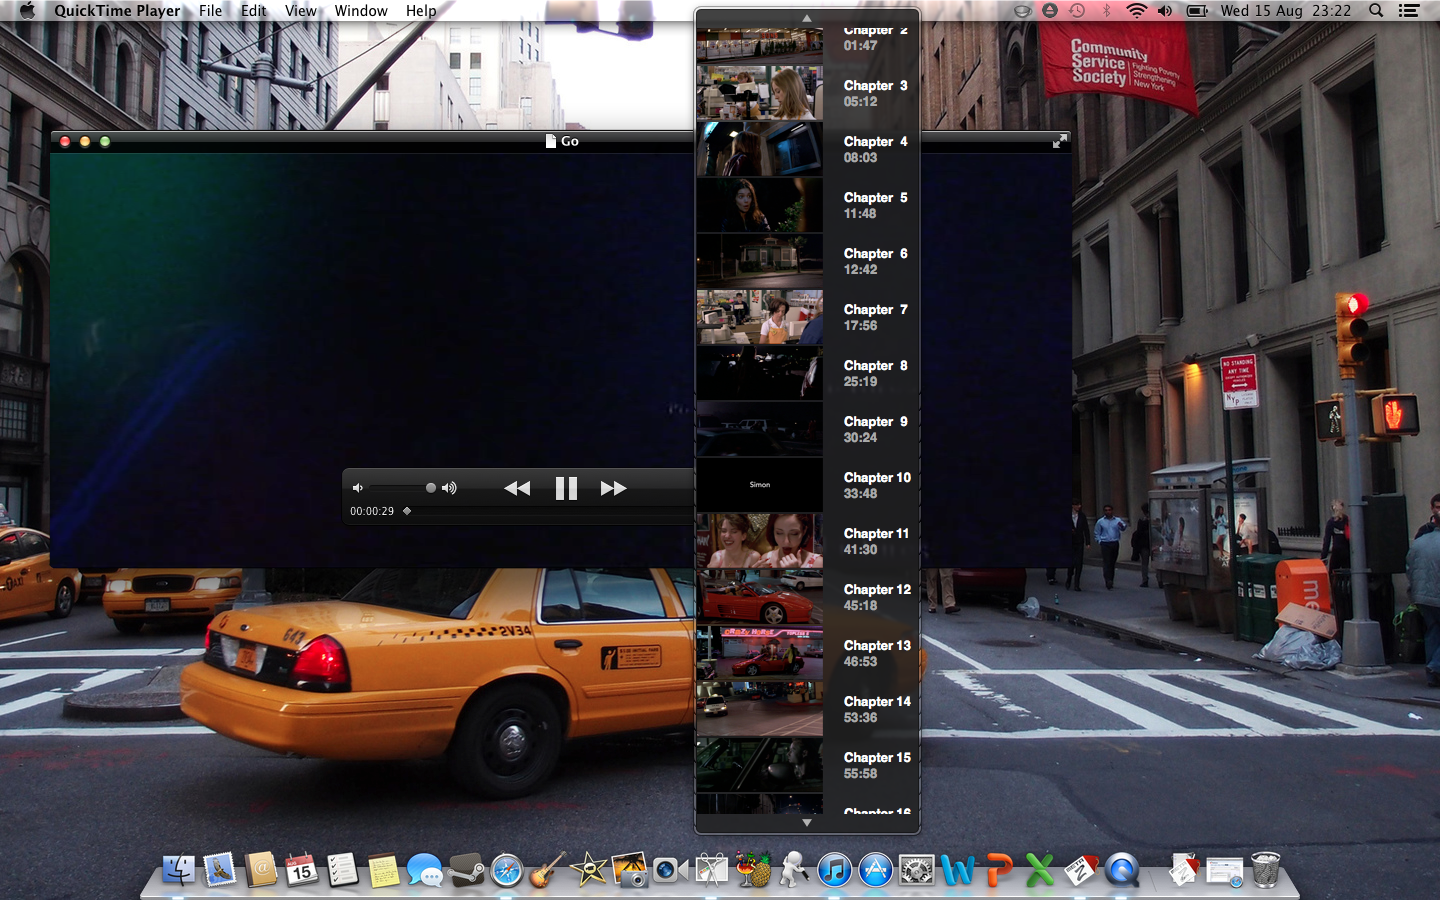Open the File menu

210,10
